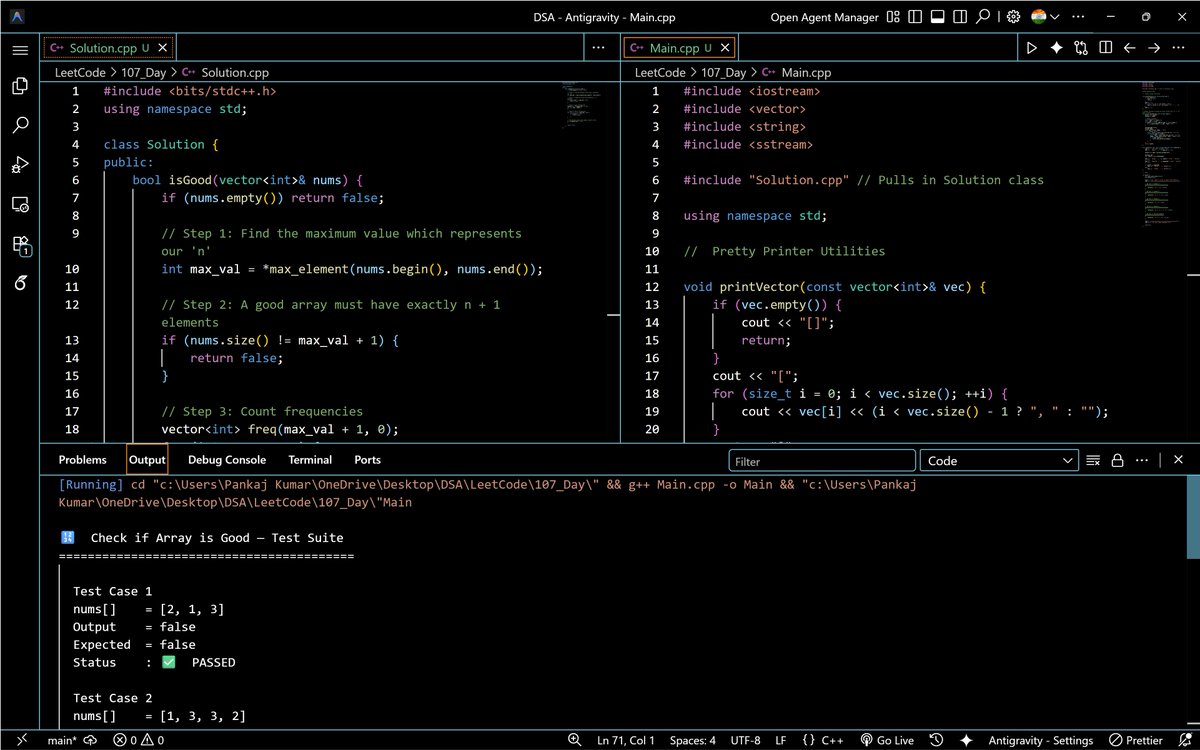The image size is (1200, 750).
Task: Select the Solution.cpp editor tab
Action: click(x=107, y=47)
